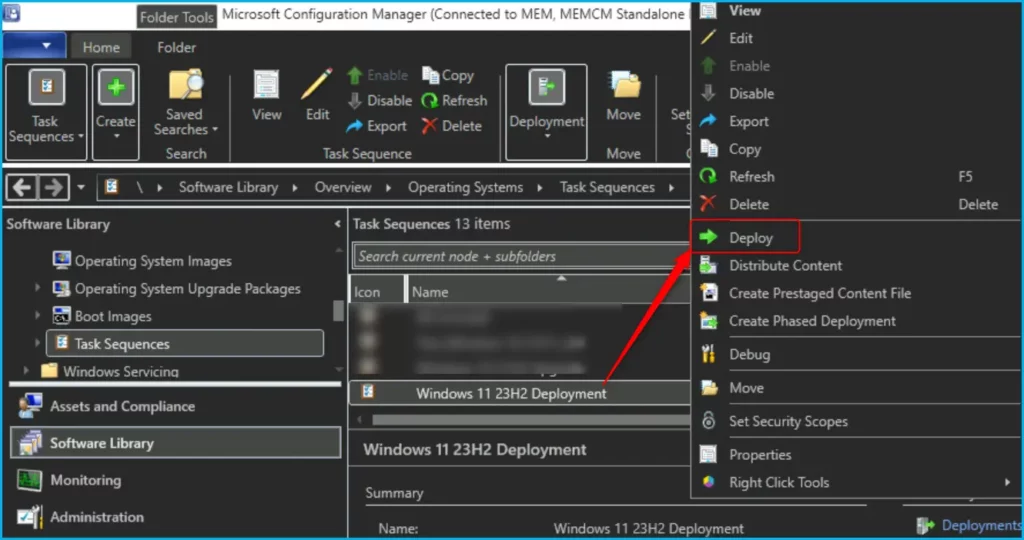Click the Search current node input field
Image resolution: width=1024 pixels, height=540 pixels.
[x=521, y=256]
